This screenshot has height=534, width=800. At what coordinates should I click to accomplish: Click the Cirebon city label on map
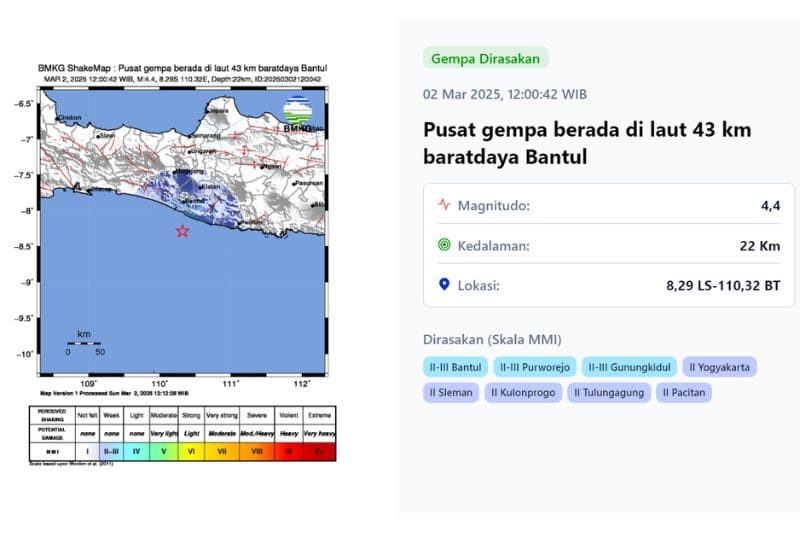click(69, 118)
